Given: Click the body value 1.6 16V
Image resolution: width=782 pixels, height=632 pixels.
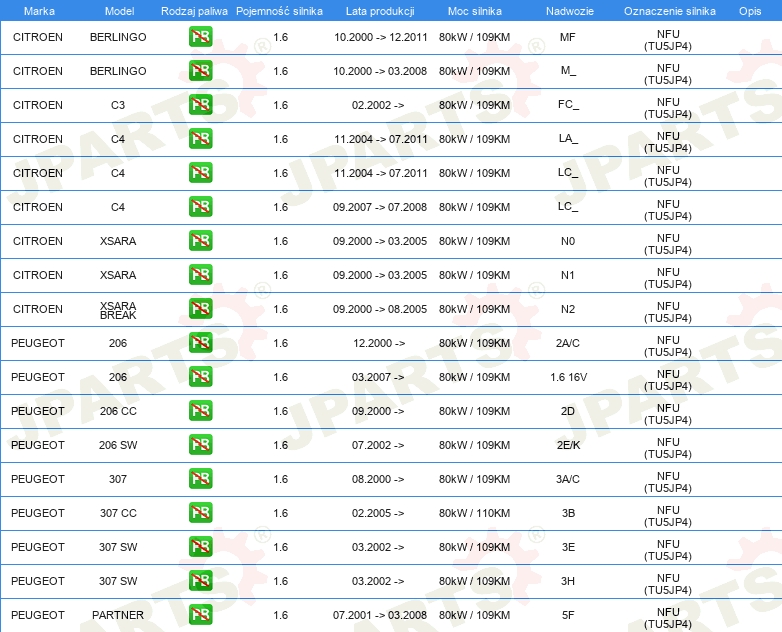Looking at the screenshot, I should (x=569, y=377).
